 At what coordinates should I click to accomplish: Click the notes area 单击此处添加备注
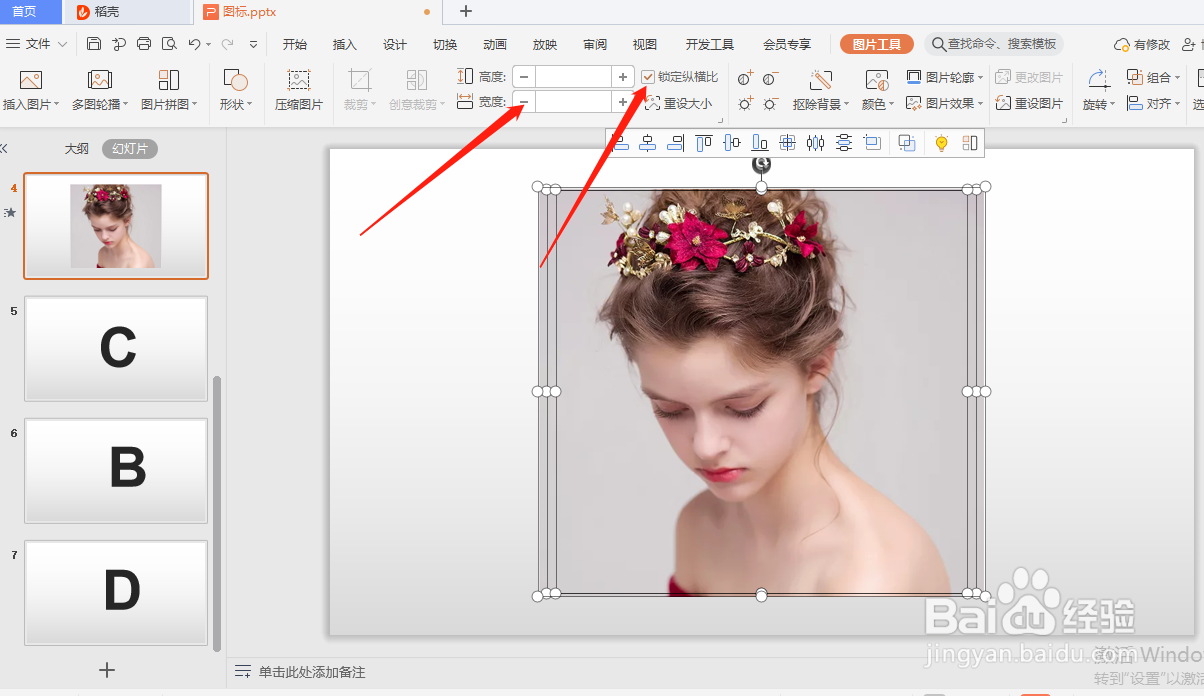312,672
